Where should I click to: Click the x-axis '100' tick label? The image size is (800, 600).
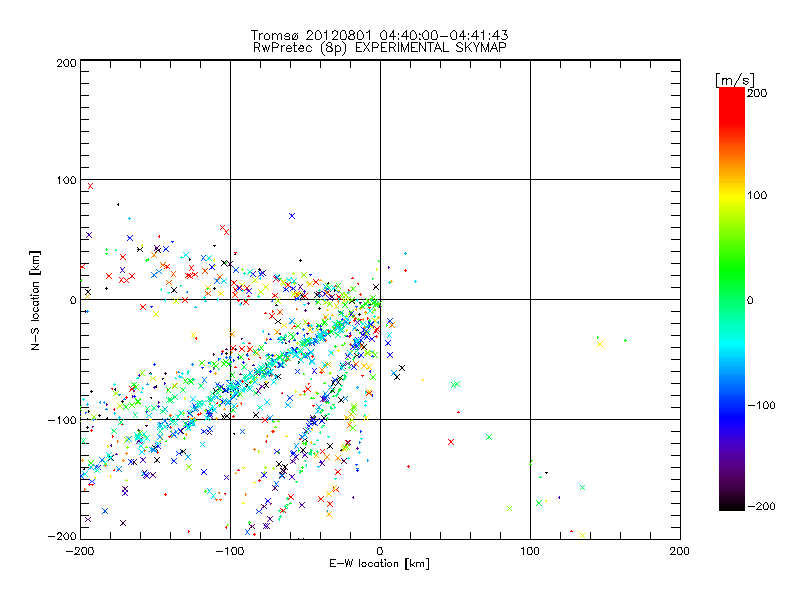point(530,551)
